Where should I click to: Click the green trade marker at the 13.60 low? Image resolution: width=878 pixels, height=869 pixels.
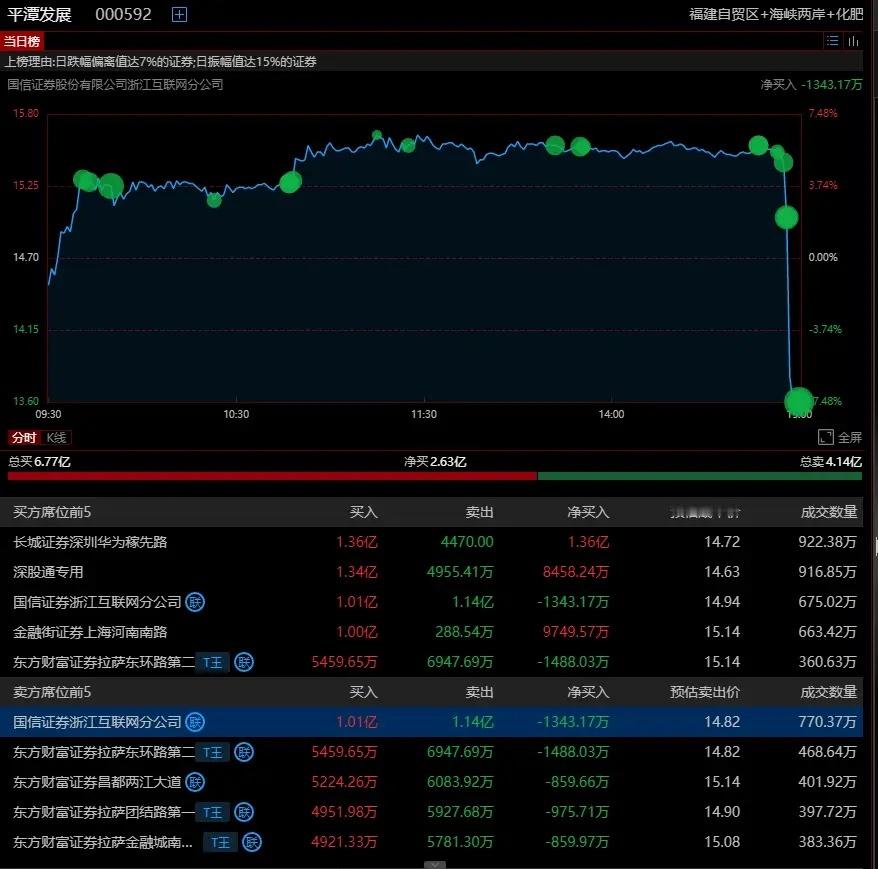point(798,401)
